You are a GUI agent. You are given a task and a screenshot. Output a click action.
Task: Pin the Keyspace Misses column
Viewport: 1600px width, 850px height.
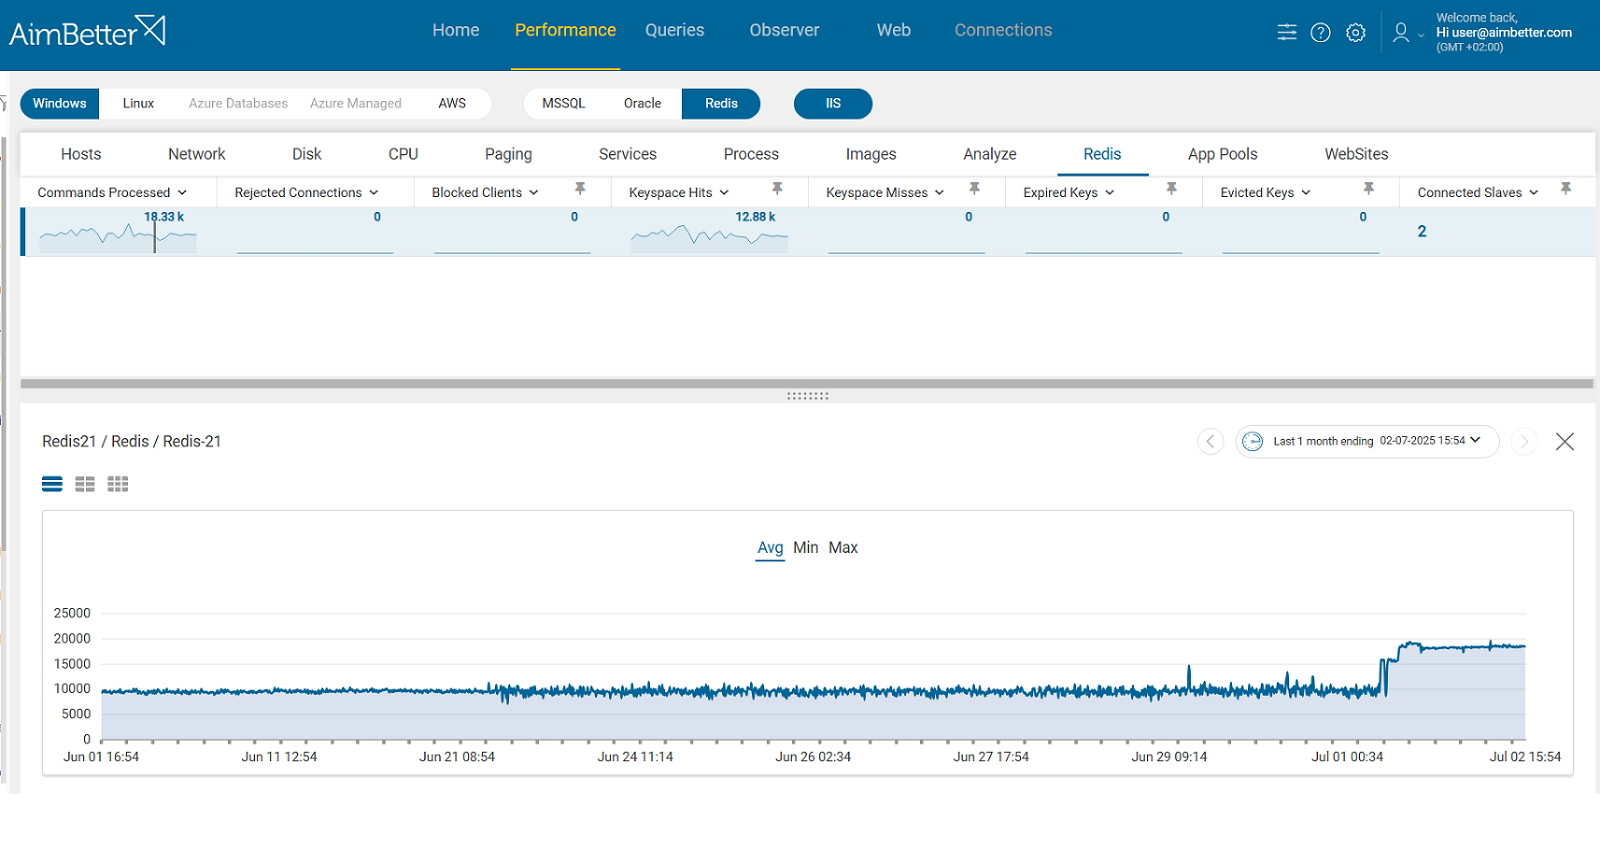[x=974, y=189]
